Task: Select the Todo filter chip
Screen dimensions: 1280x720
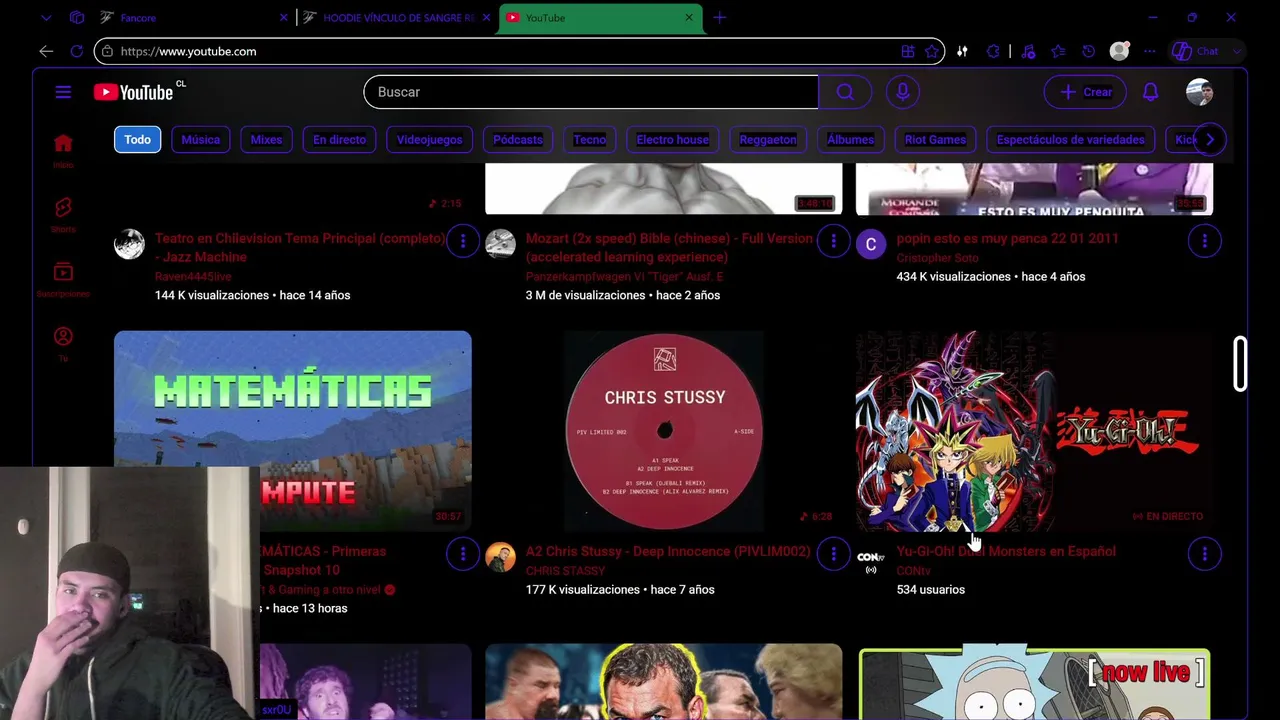Action: pyautogui.click(x=137, y=140)
